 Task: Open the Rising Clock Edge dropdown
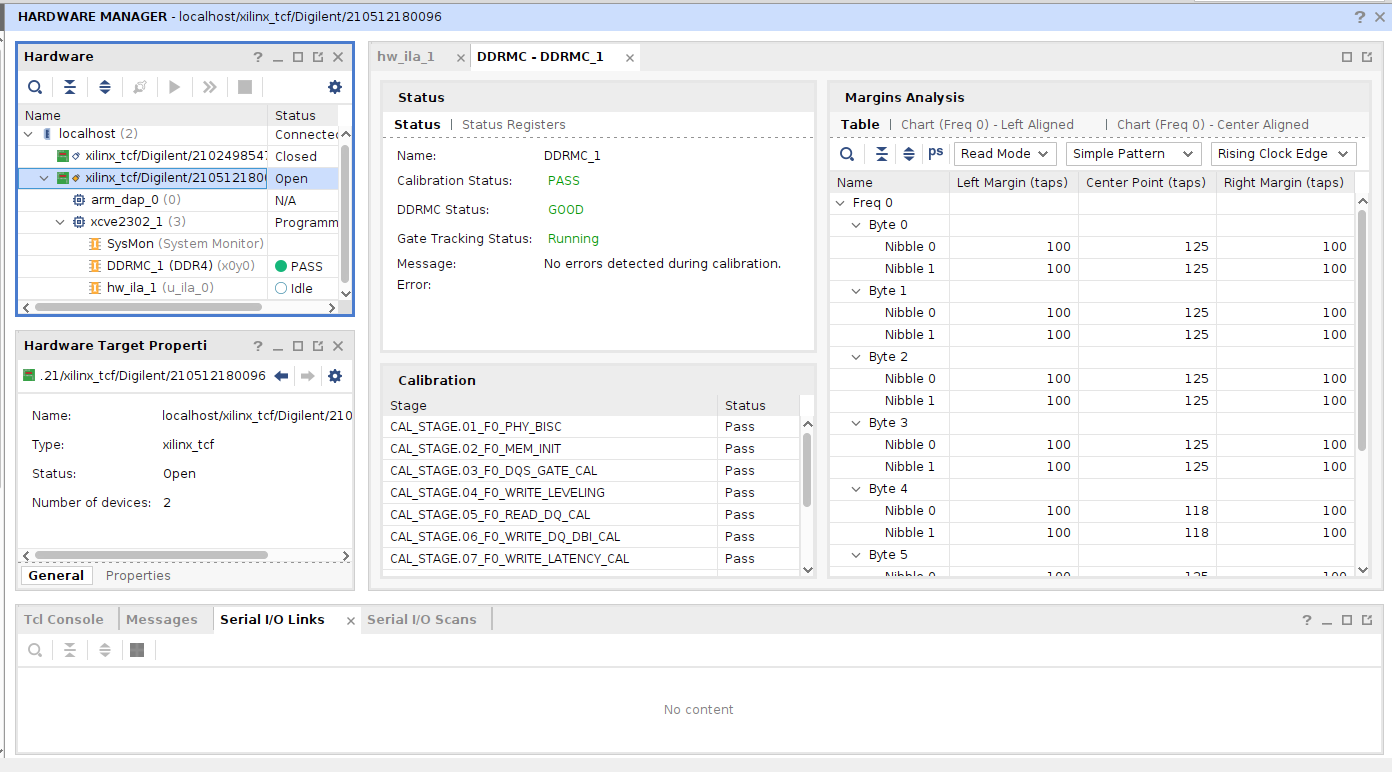1283,154
